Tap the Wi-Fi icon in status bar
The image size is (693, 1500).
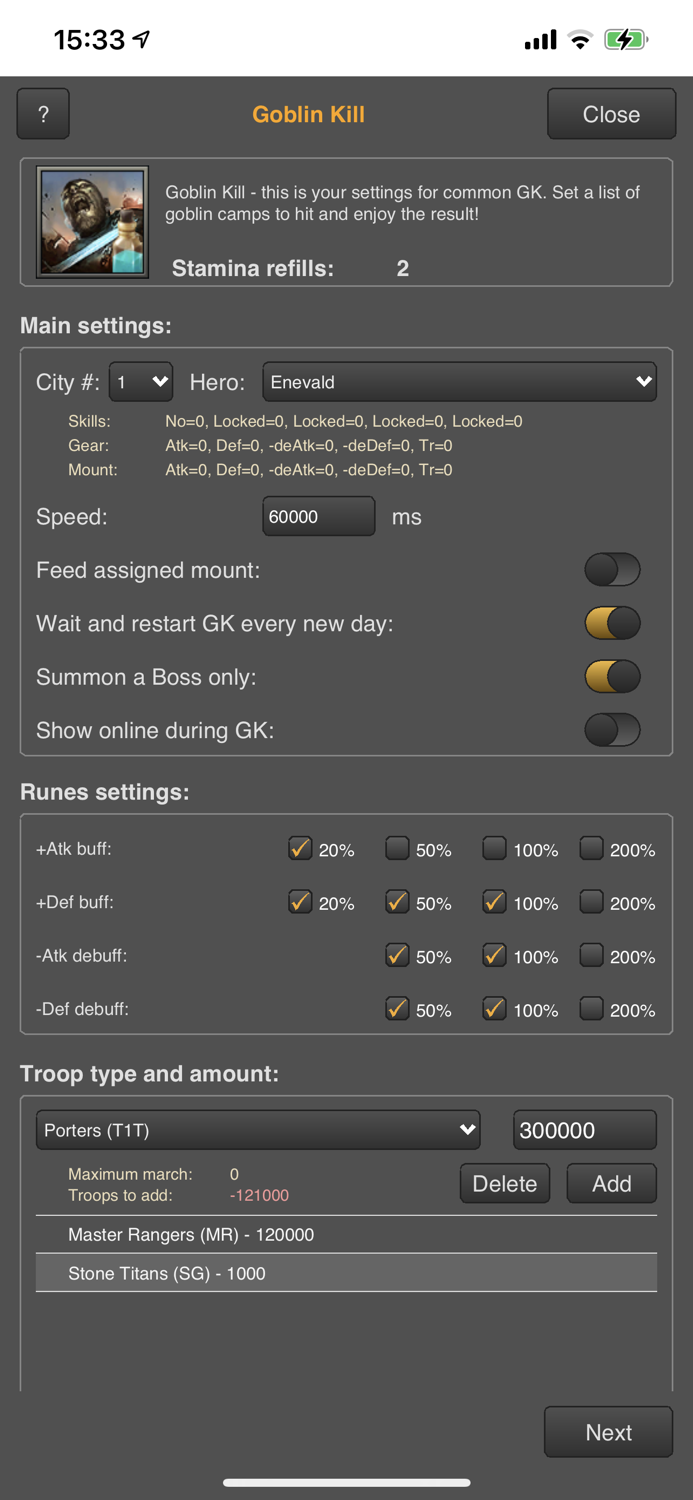pyautogui.click(x=579, y=40)
